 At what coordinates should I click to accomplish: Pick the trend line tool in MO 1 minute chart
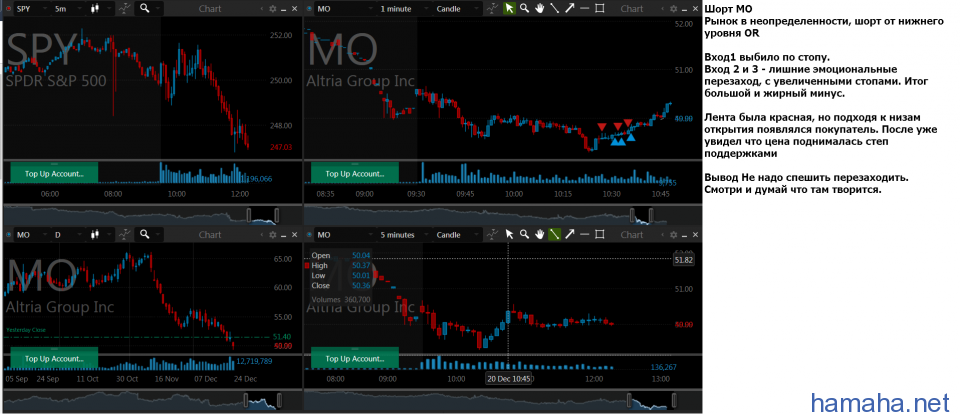tap(555, 9)
